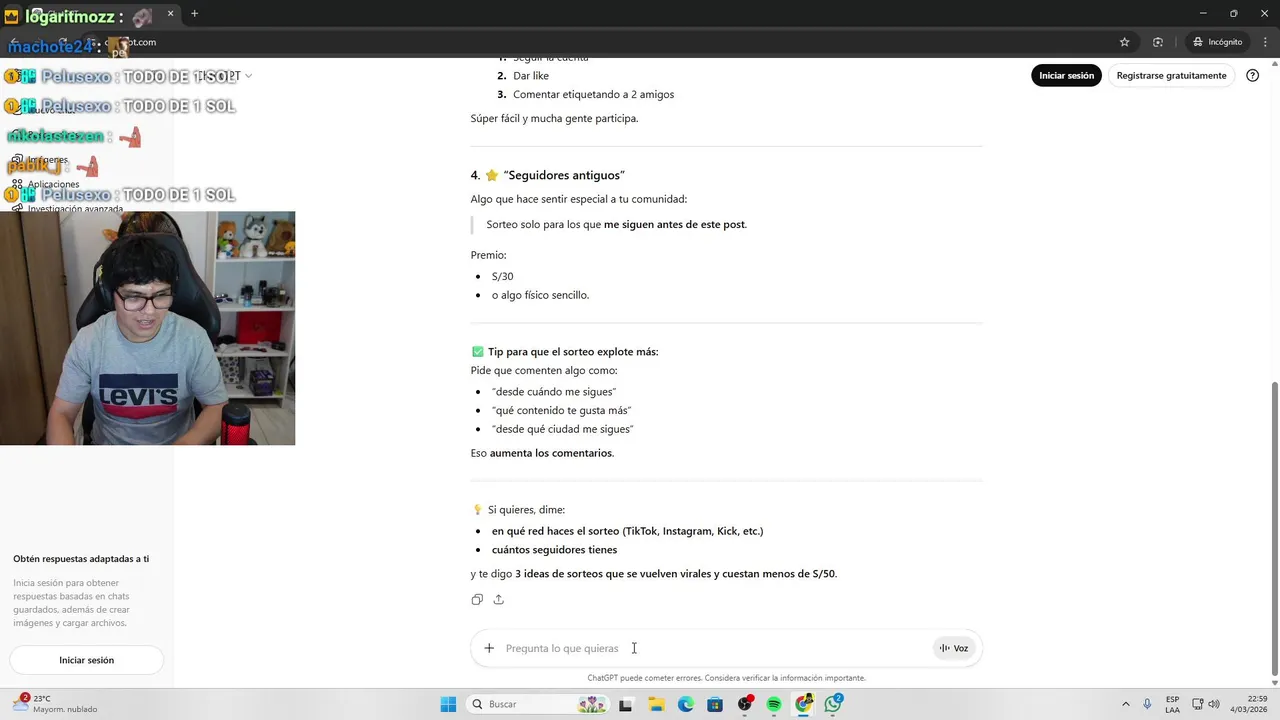Open the Incógnito profile indicator
The width and height of the screenshot is (1280, 720).
(x=1217, y=42)
